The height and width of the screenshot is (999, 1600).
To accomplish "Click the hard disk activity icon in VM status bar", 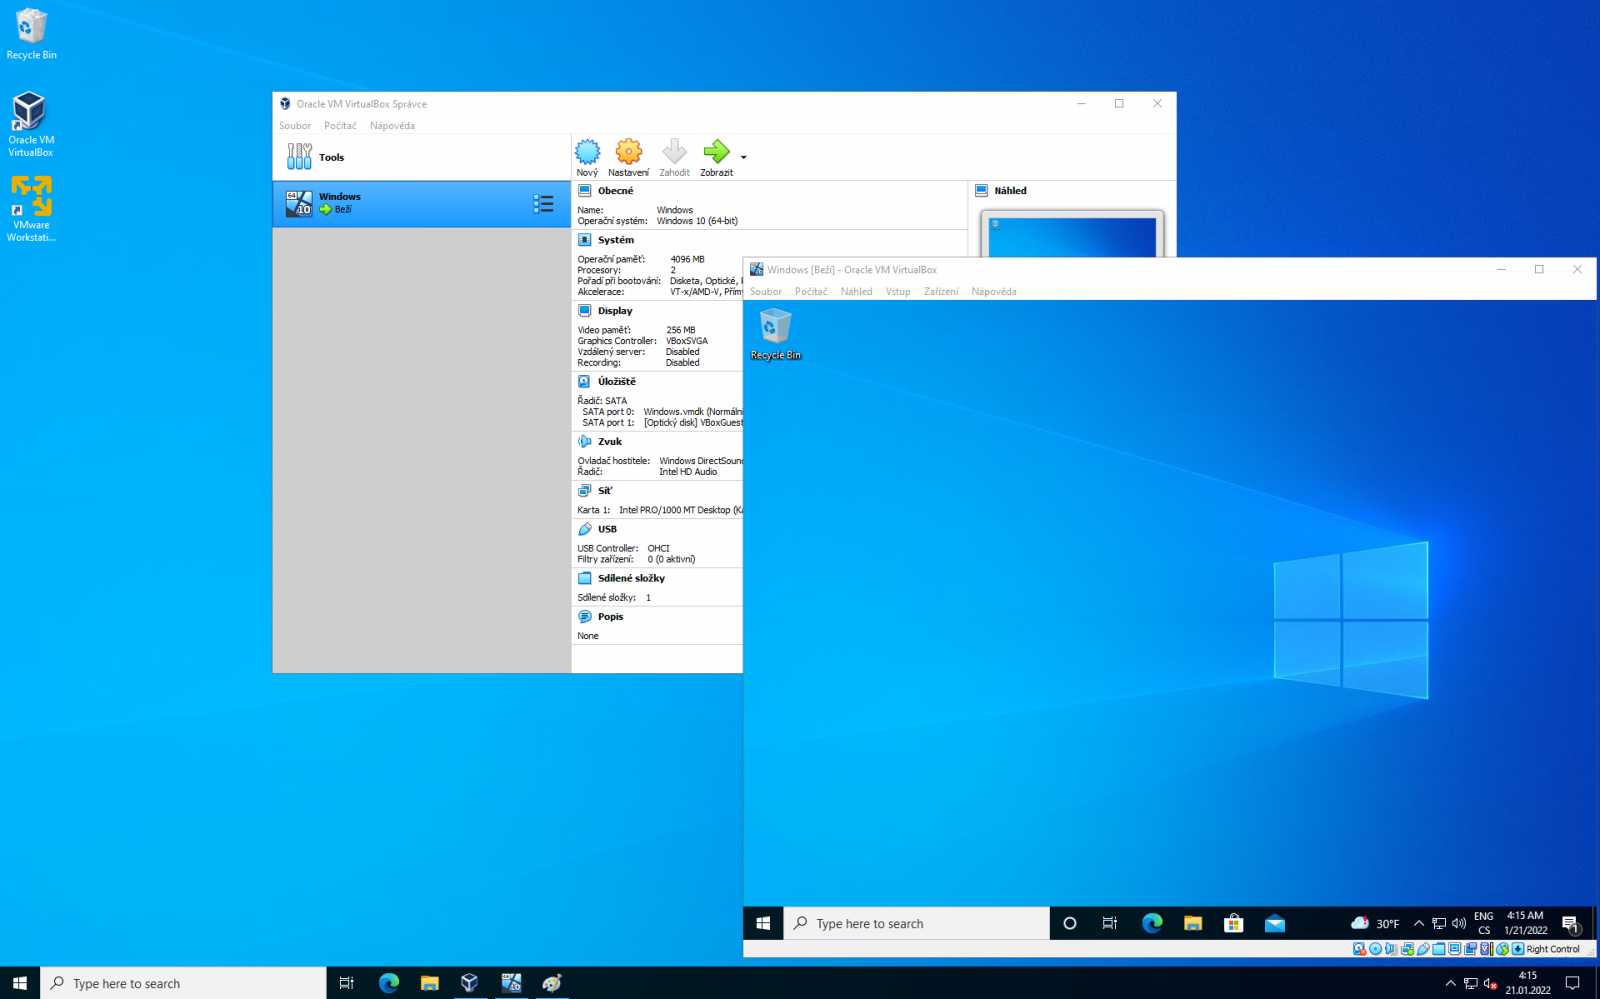I will tap(1359, 949).
